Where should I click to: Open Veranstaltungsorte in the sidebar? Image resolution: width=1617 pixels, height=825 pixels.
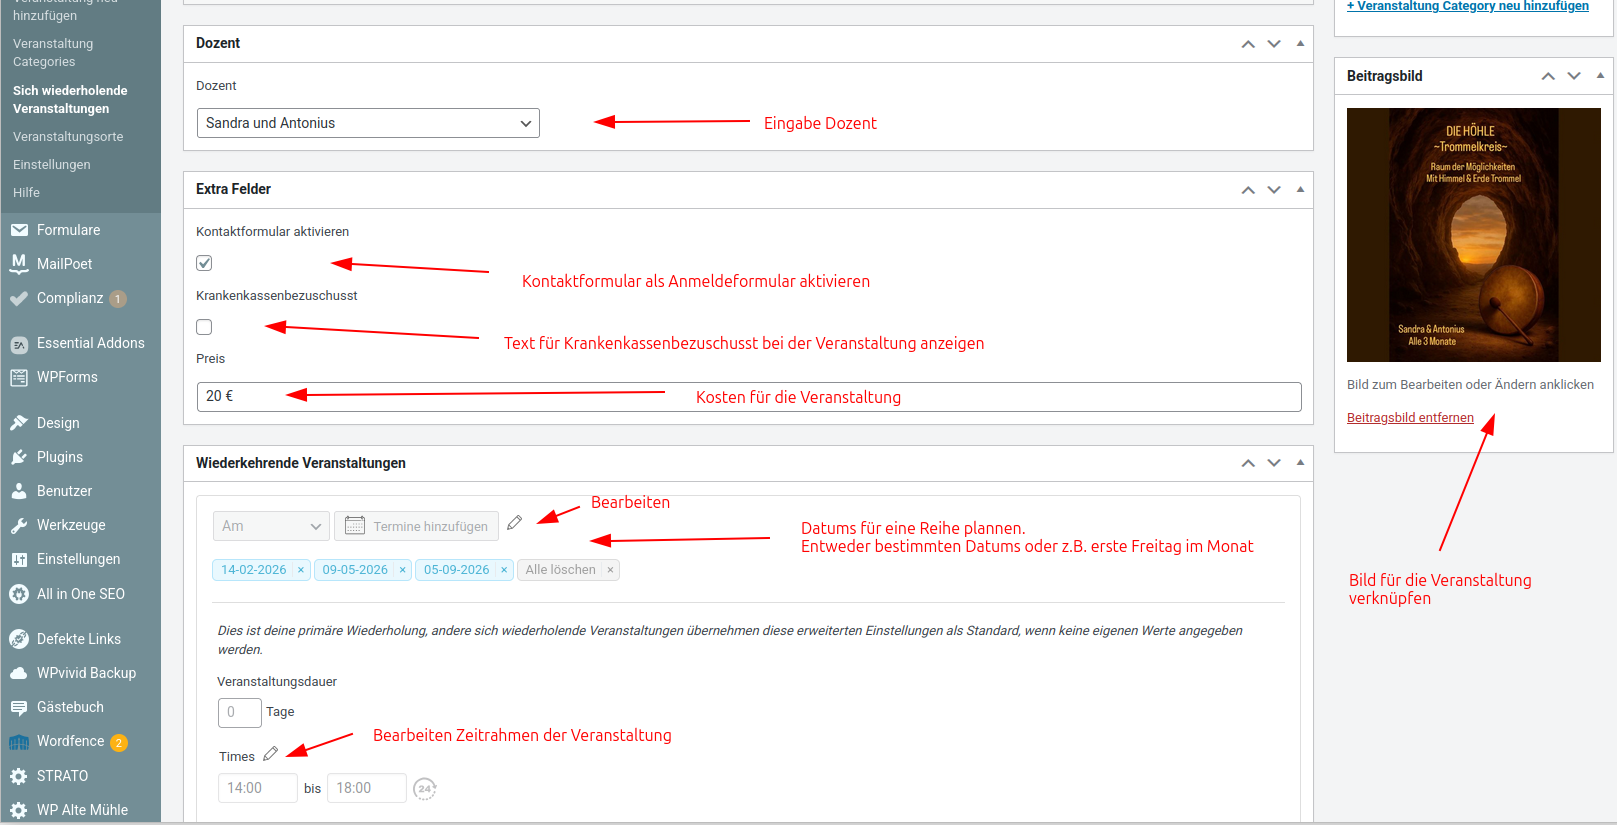[x=68, y=137]
